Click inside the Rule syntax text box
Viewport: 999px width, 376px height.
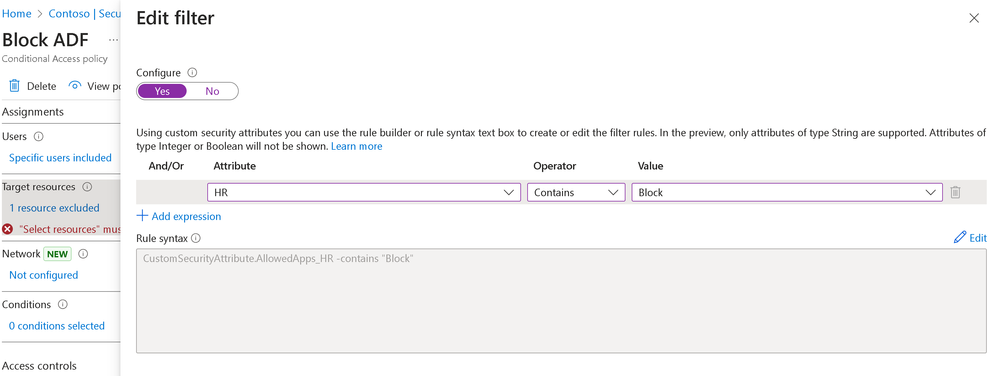[x=561, y=300]
